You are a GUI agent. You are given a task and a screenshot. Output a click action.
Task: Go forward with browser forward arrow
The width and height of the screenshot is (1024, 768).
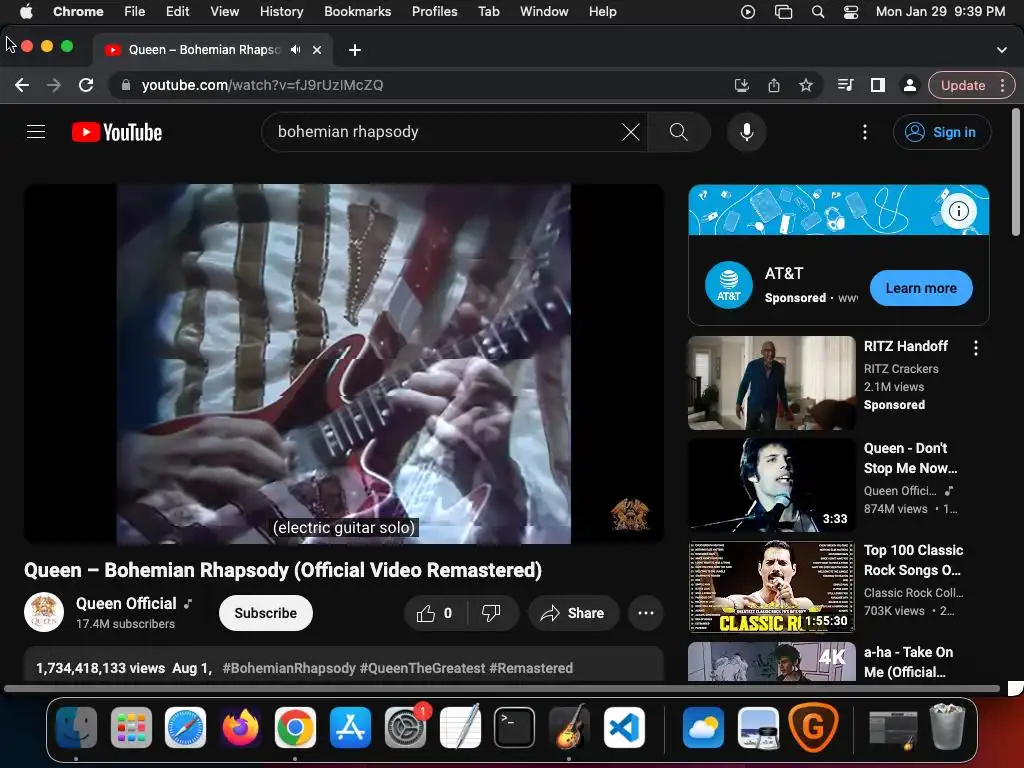(54, 85)
